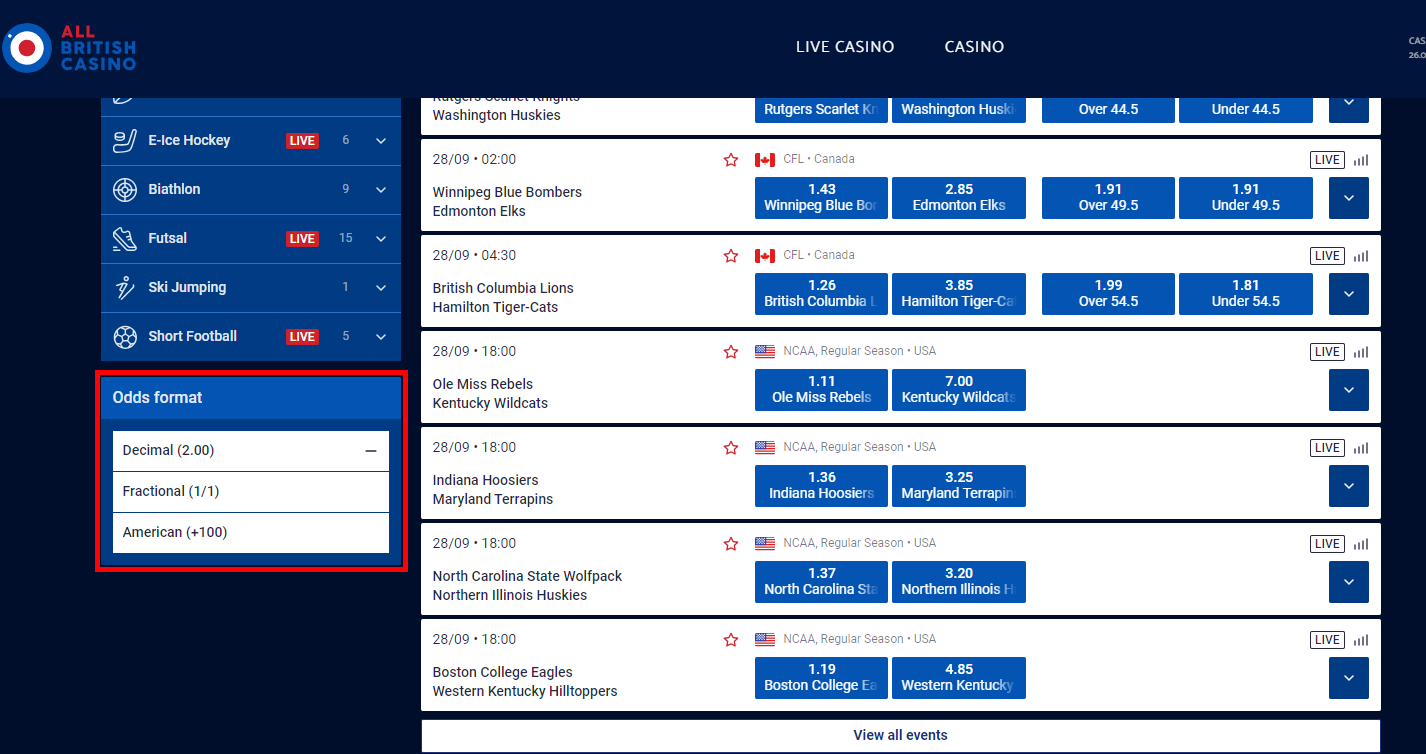Favorite Winnipeg Blue Bombers match star
The height and width of the screenshot is (754, 1426).
(731, 160)
